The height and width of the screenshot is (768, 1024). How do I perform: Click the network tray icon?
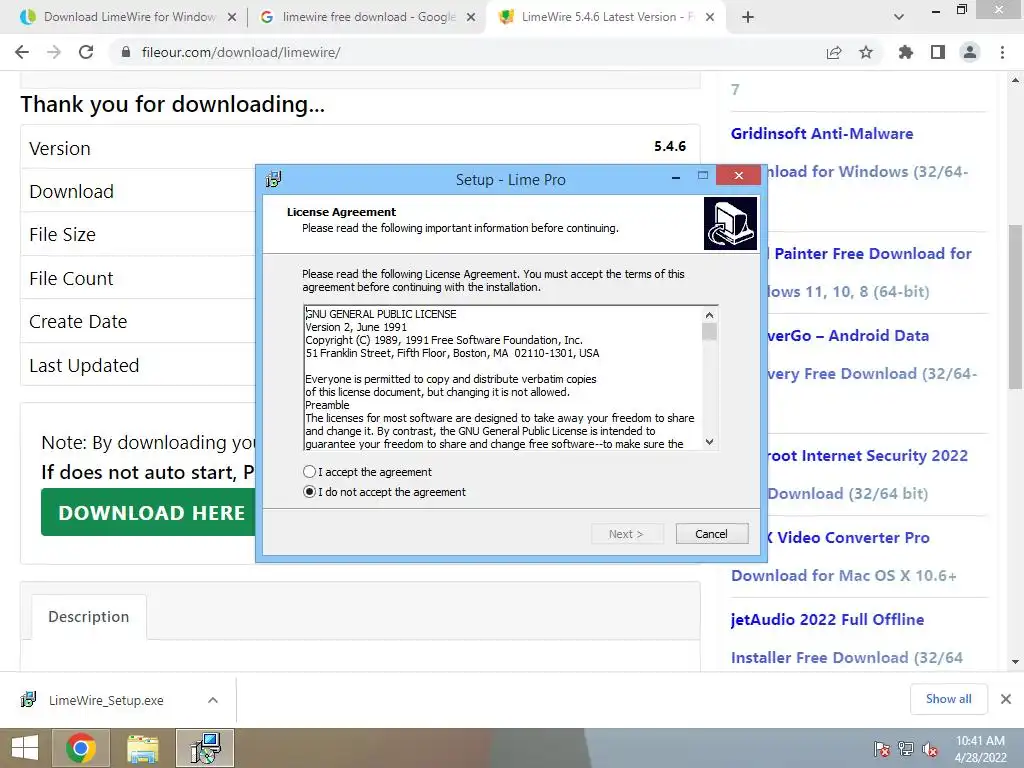pos(906,749)
